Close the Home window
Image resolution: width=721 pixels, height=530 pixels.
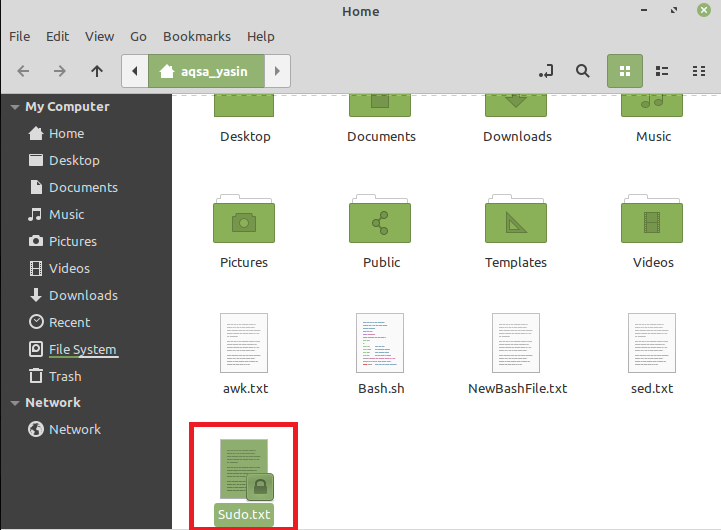(x=704, y=10)
